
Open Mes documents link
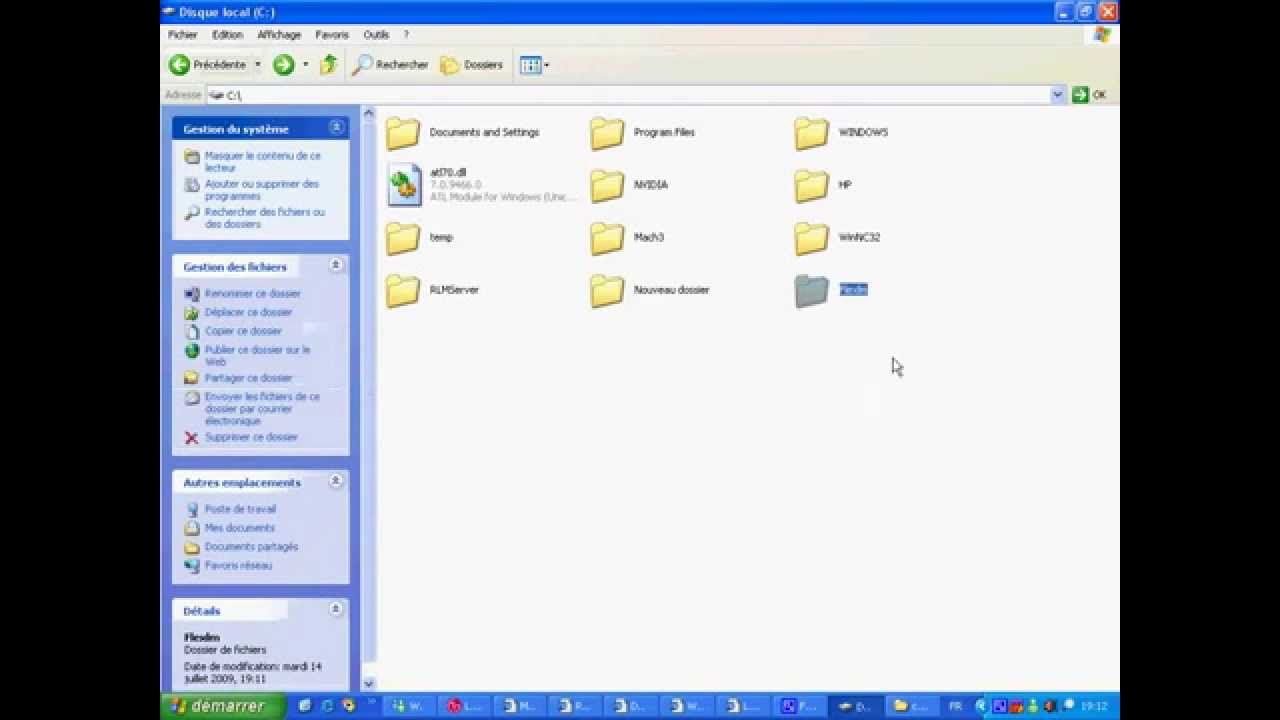[239, 528]
